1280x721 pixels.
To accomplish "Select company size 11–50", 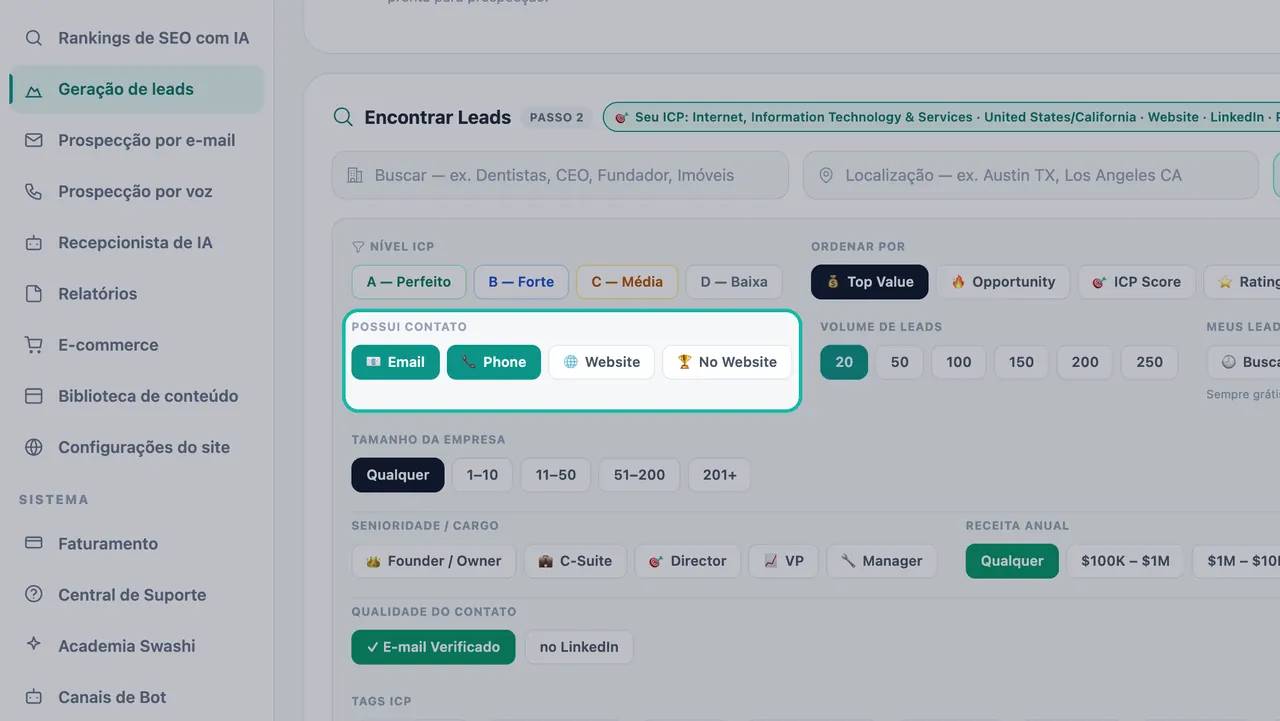I will (556, 475).
